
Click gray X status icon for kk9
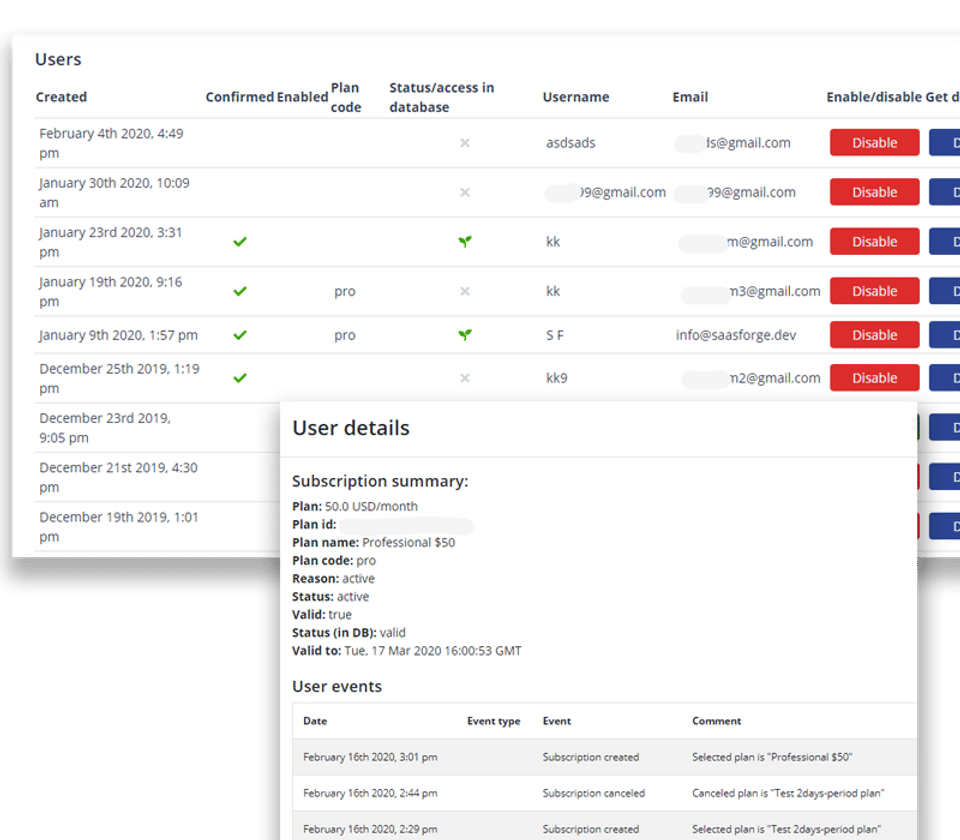465,378
